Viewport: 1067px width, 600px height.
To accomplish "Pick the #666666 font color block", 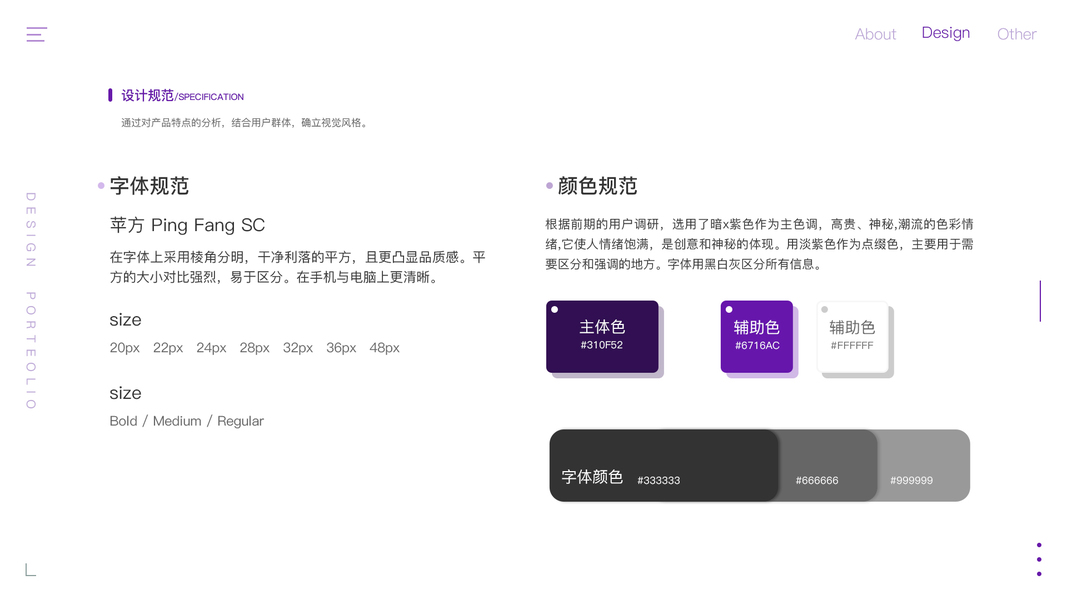I will pos(827,465).
